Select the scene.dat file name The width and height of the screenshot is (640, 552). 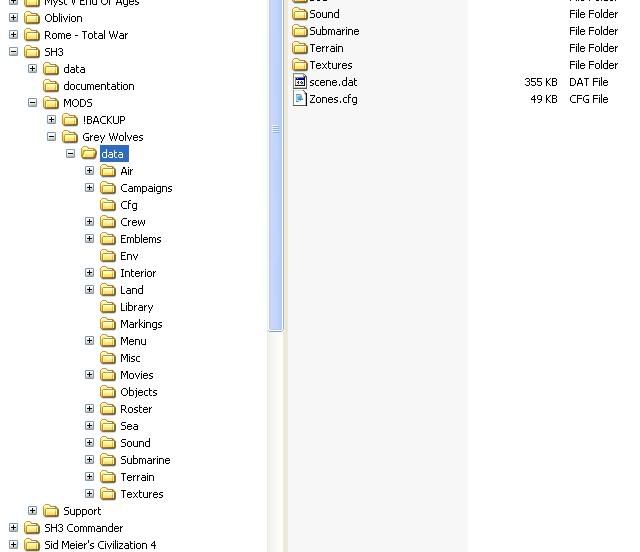333,82
